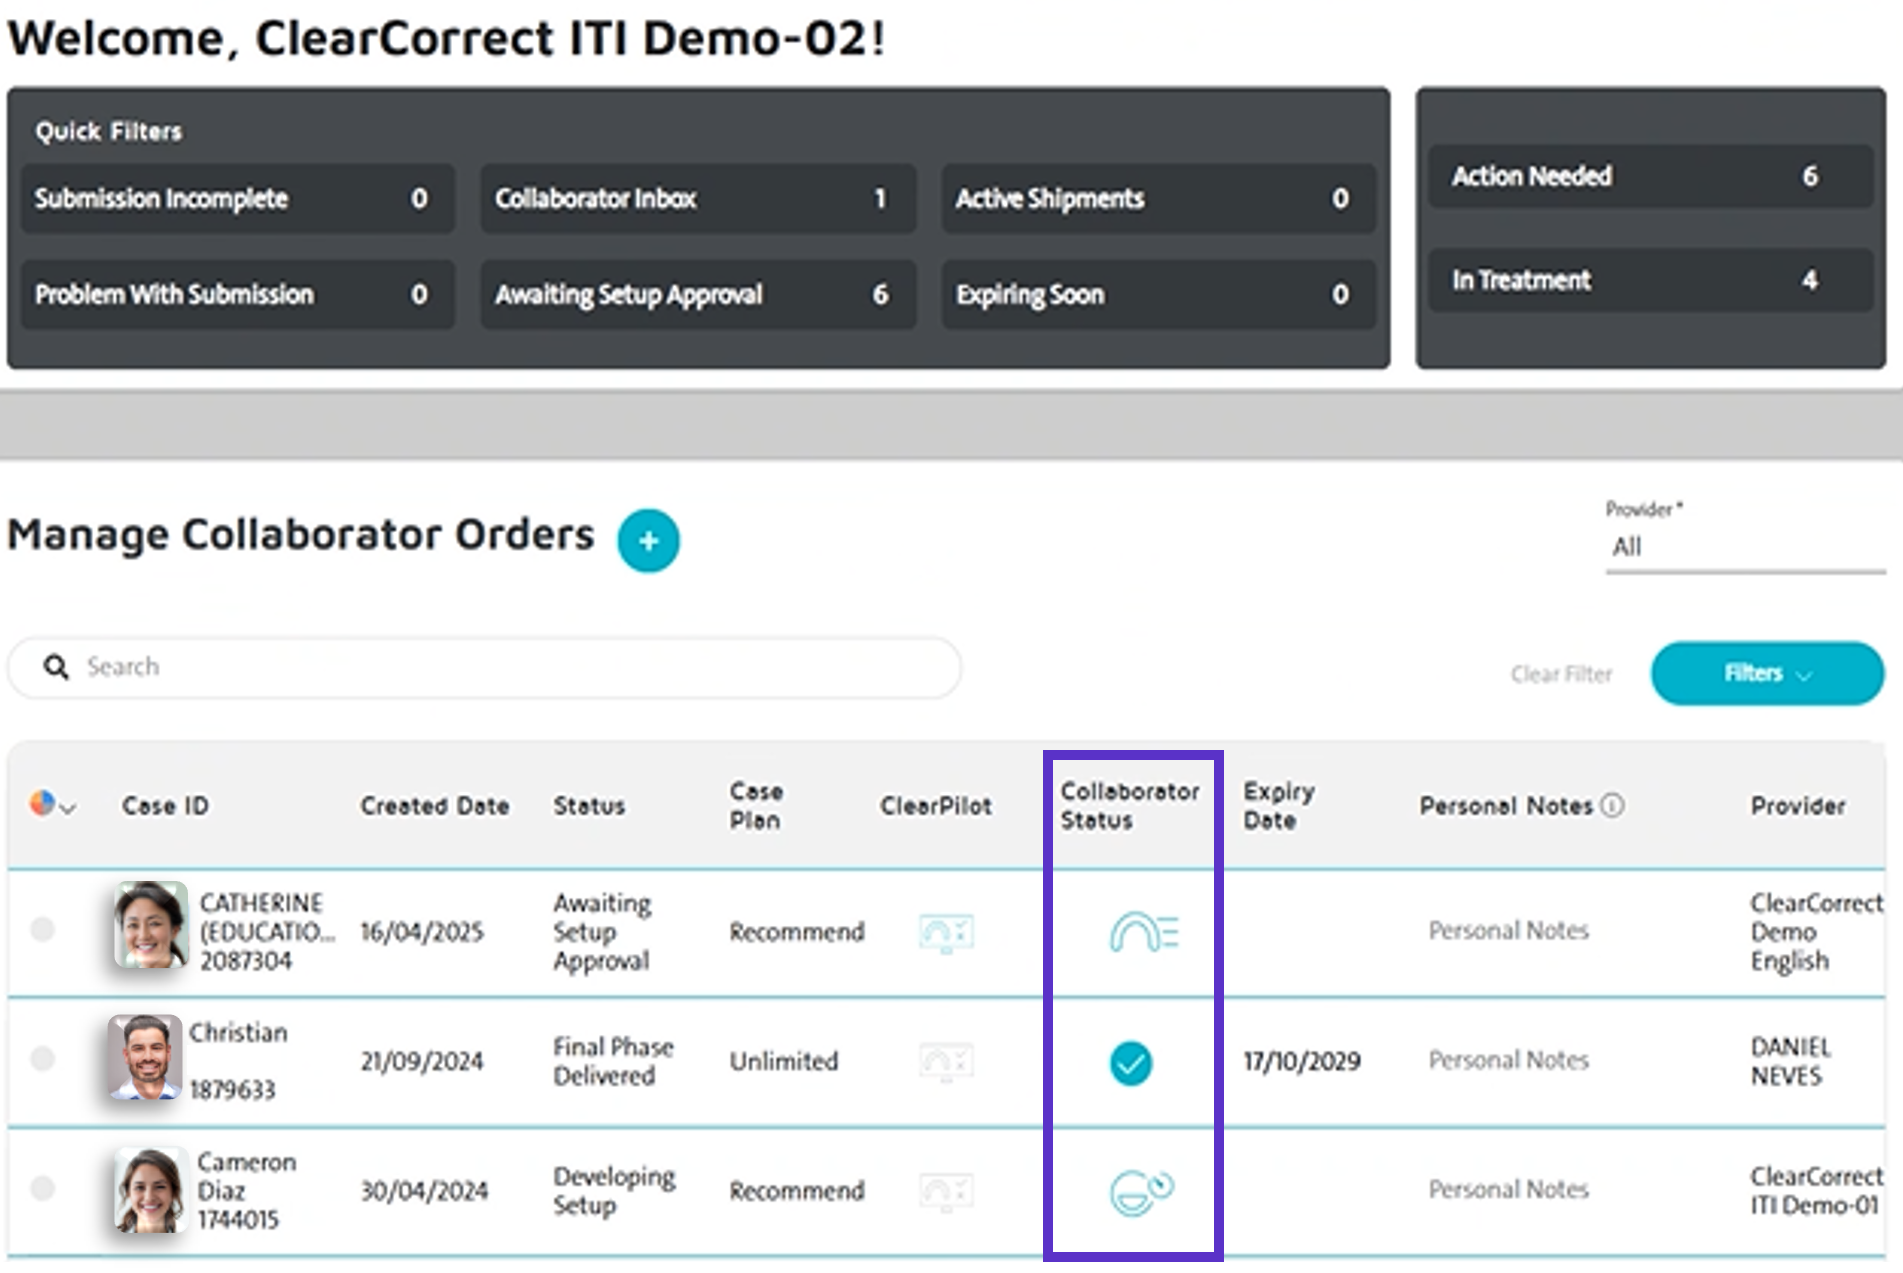Edit Personal Notes for Christian's case

(x=1508, y=1060)
